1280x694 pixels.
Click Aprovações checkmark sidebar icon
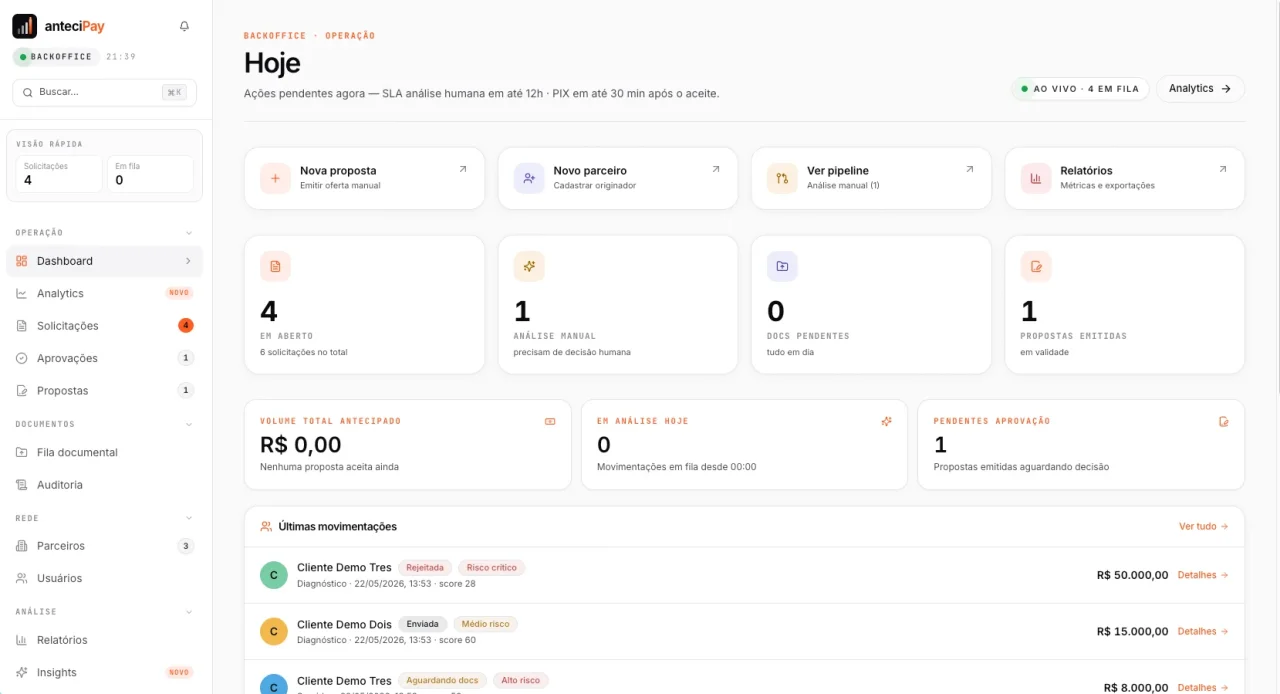click(22, 358)
